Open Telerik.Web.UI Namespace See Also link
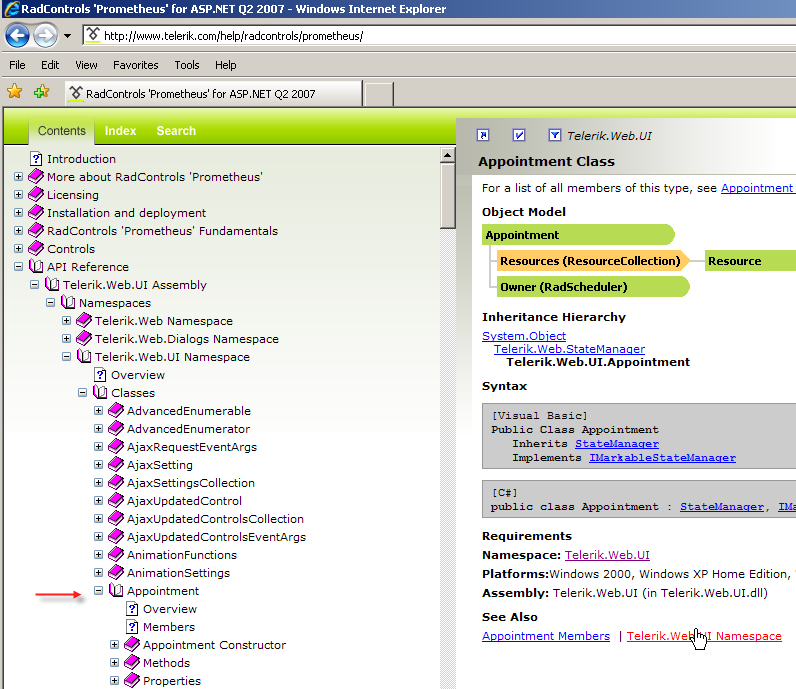 (704, 636)
